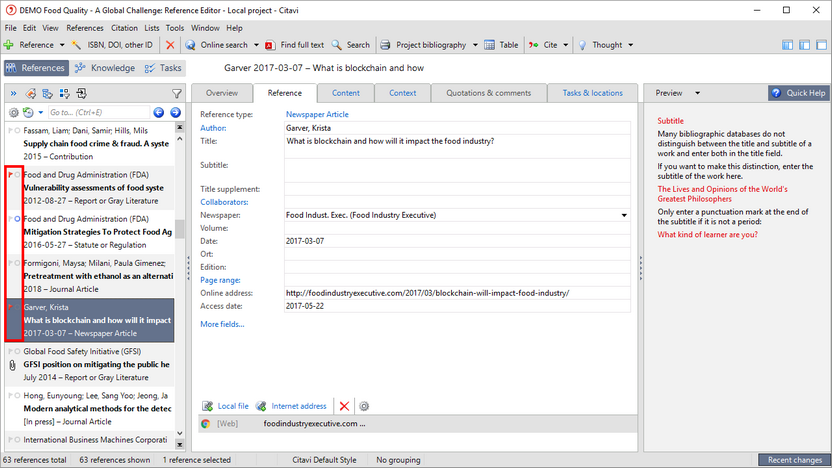
Task: Toggle the blue circle on Mitigation Strategies reference
Action: point(18,219)
